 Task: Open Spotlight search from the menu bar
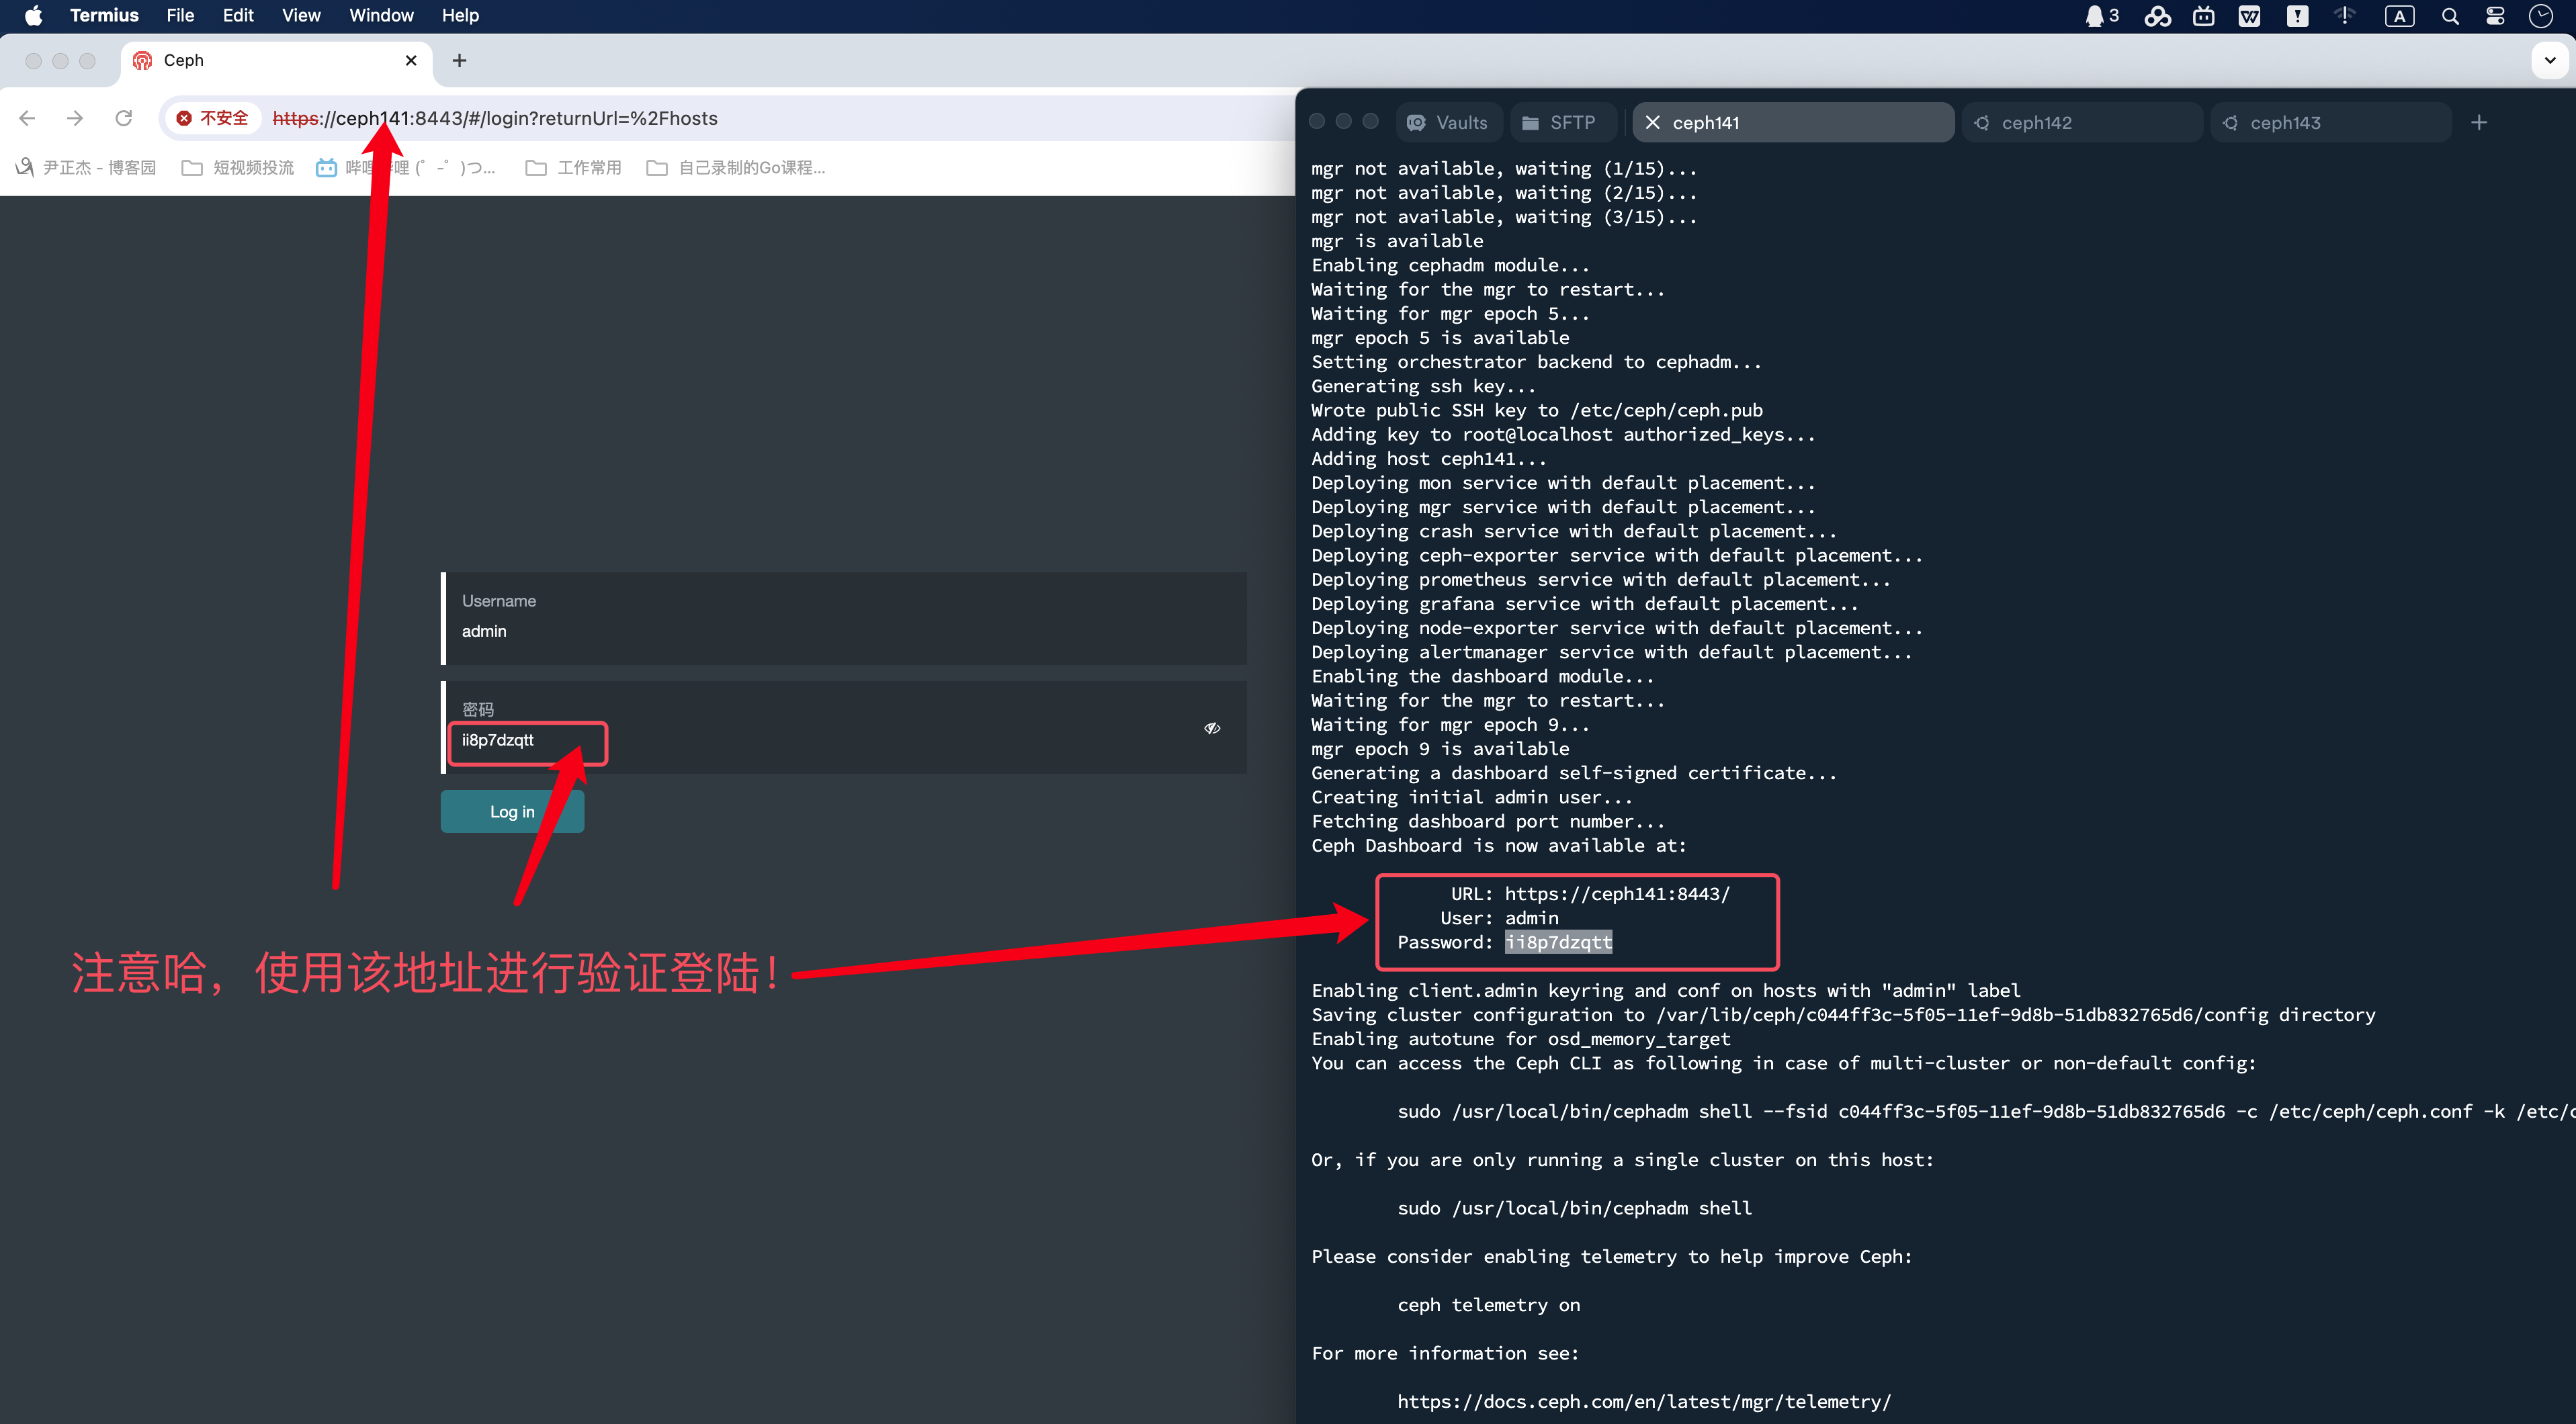point(2449,15)
